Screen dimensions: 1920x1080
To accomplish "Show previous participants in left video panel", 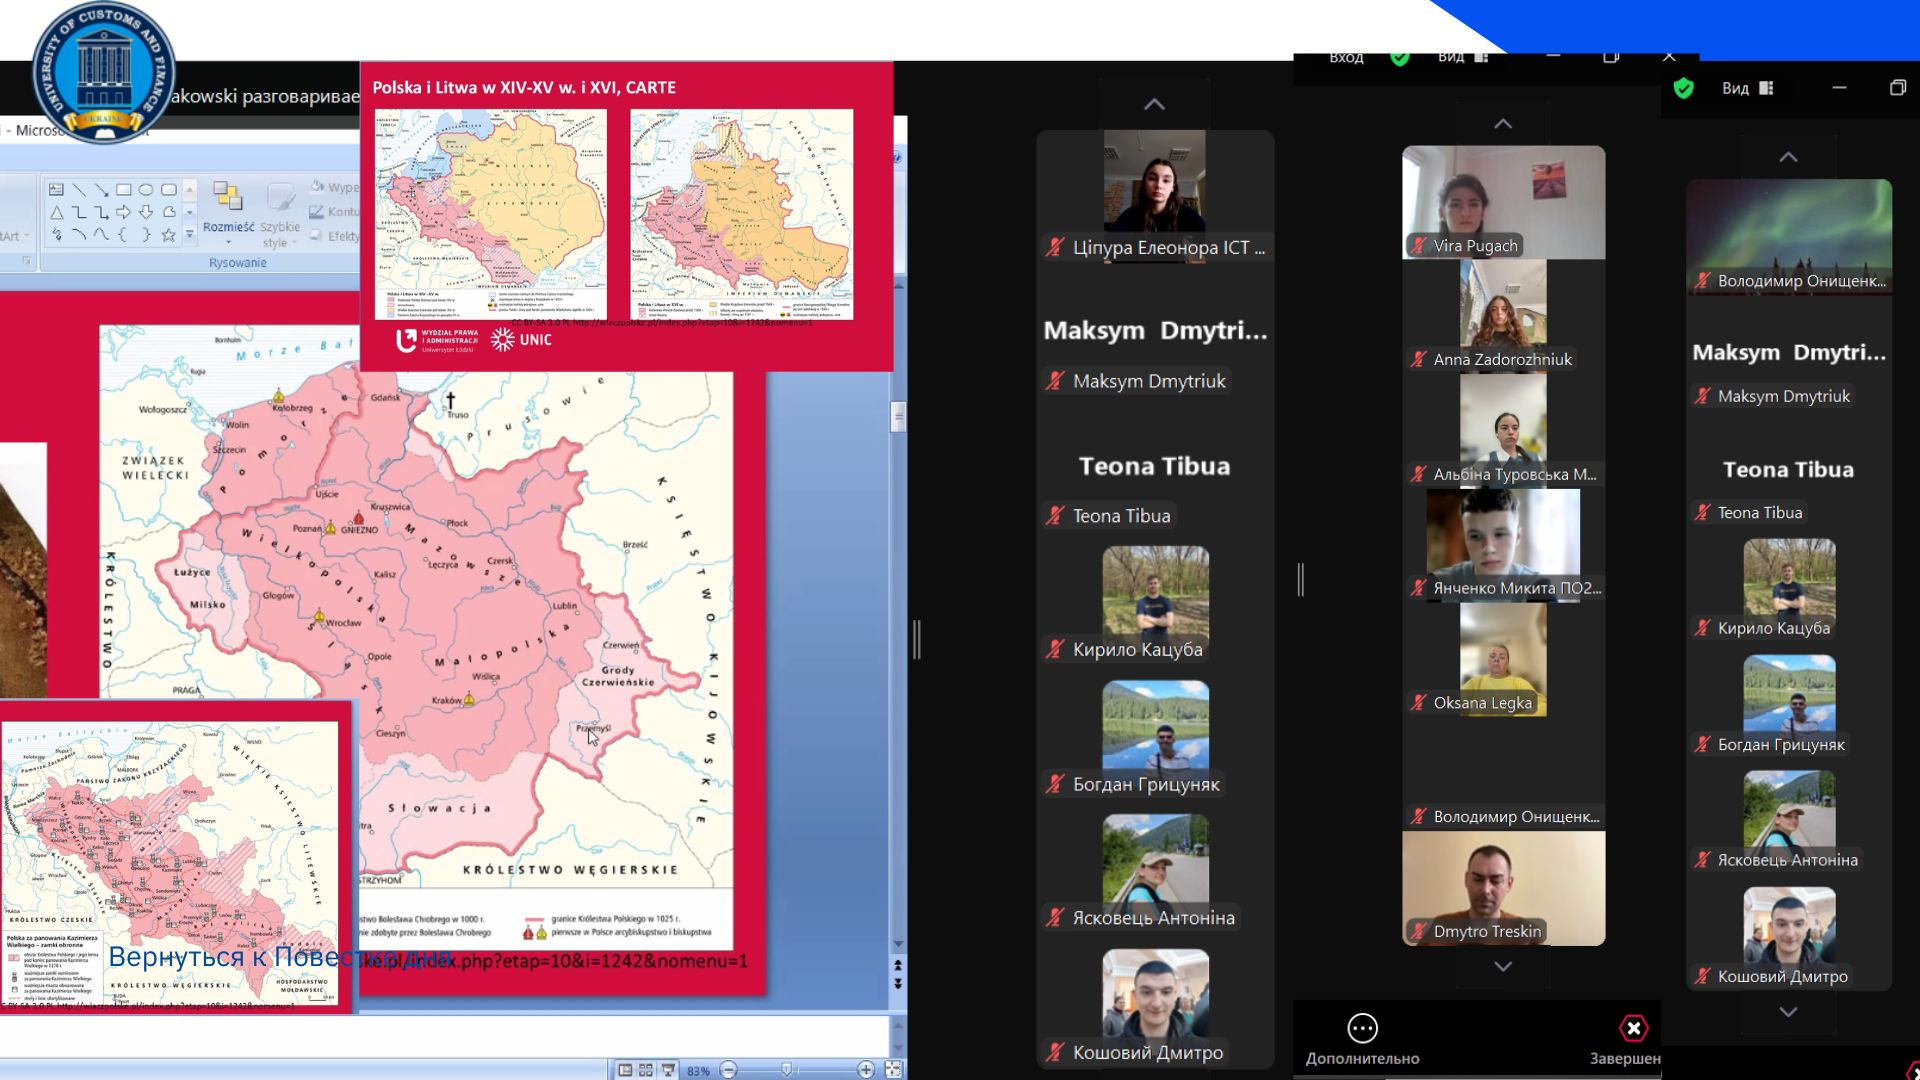I will coord(1154,104).
